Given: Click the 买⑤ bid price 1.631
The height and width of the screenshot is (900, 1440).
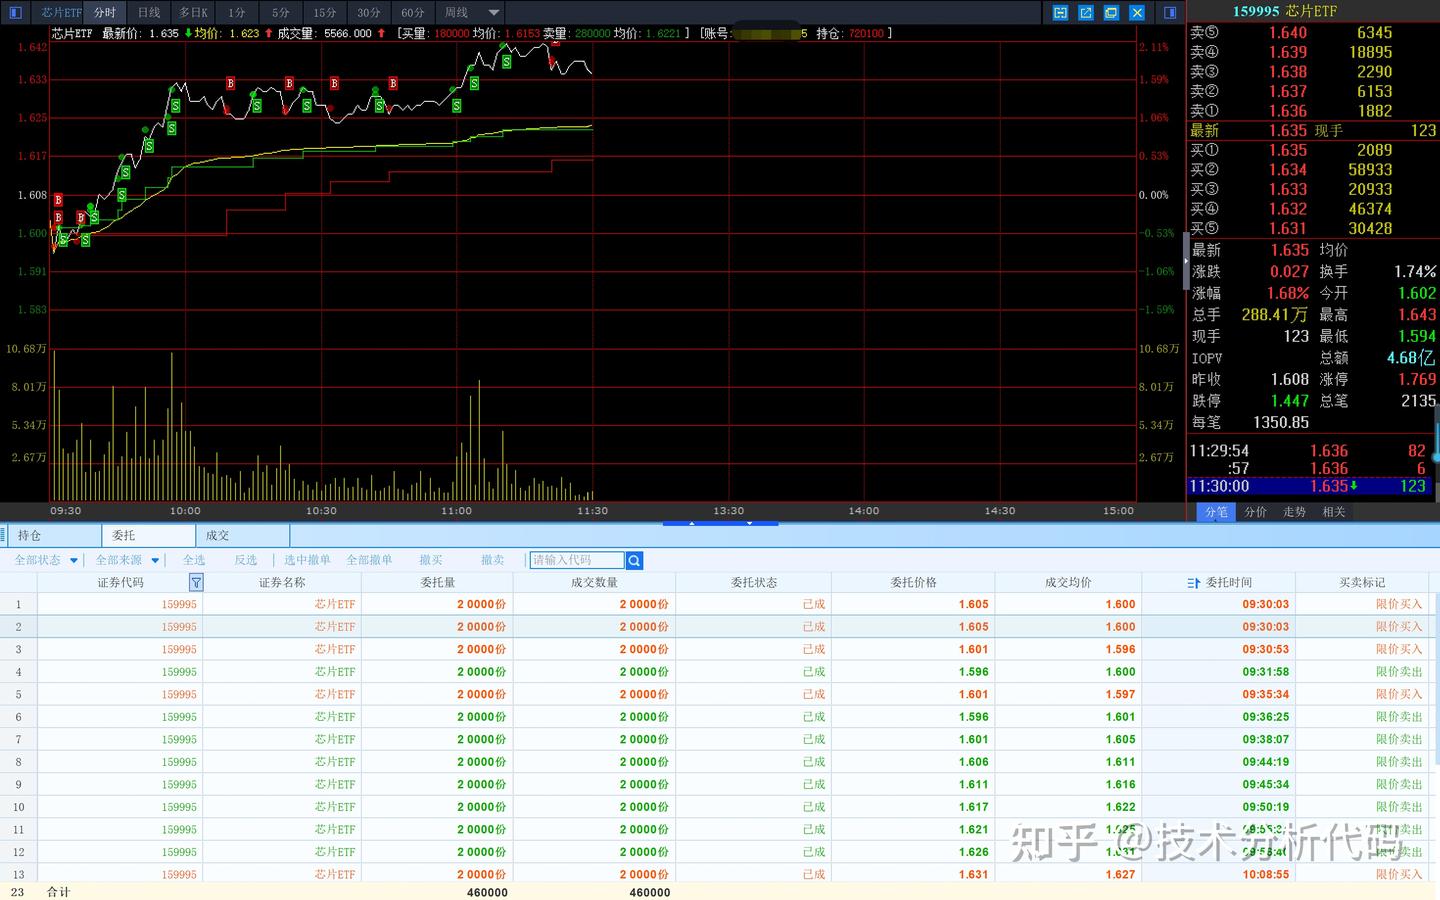Looking at the screenshot, I should (x=1288, y=228).
